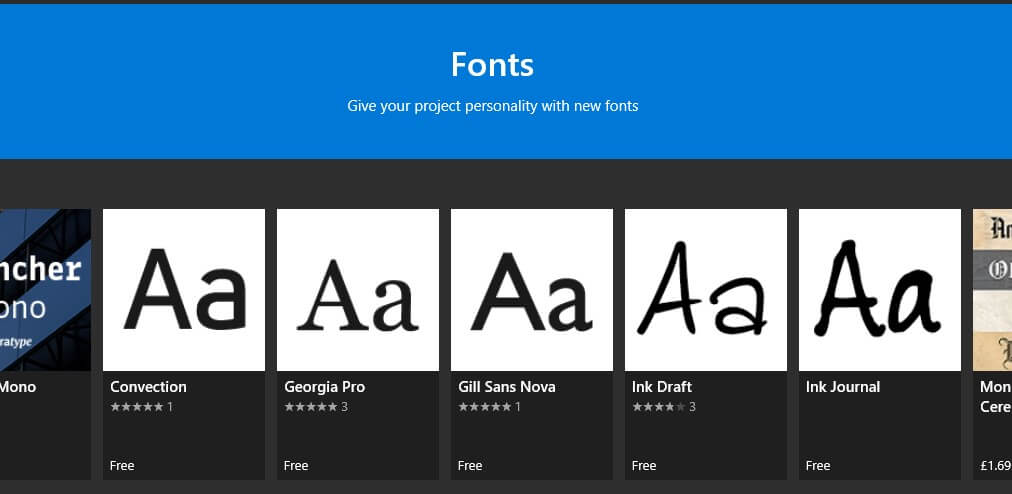Screen dimensions: 1012x494
Task: Click the Ink Draft font title
Action: [662, 387]
